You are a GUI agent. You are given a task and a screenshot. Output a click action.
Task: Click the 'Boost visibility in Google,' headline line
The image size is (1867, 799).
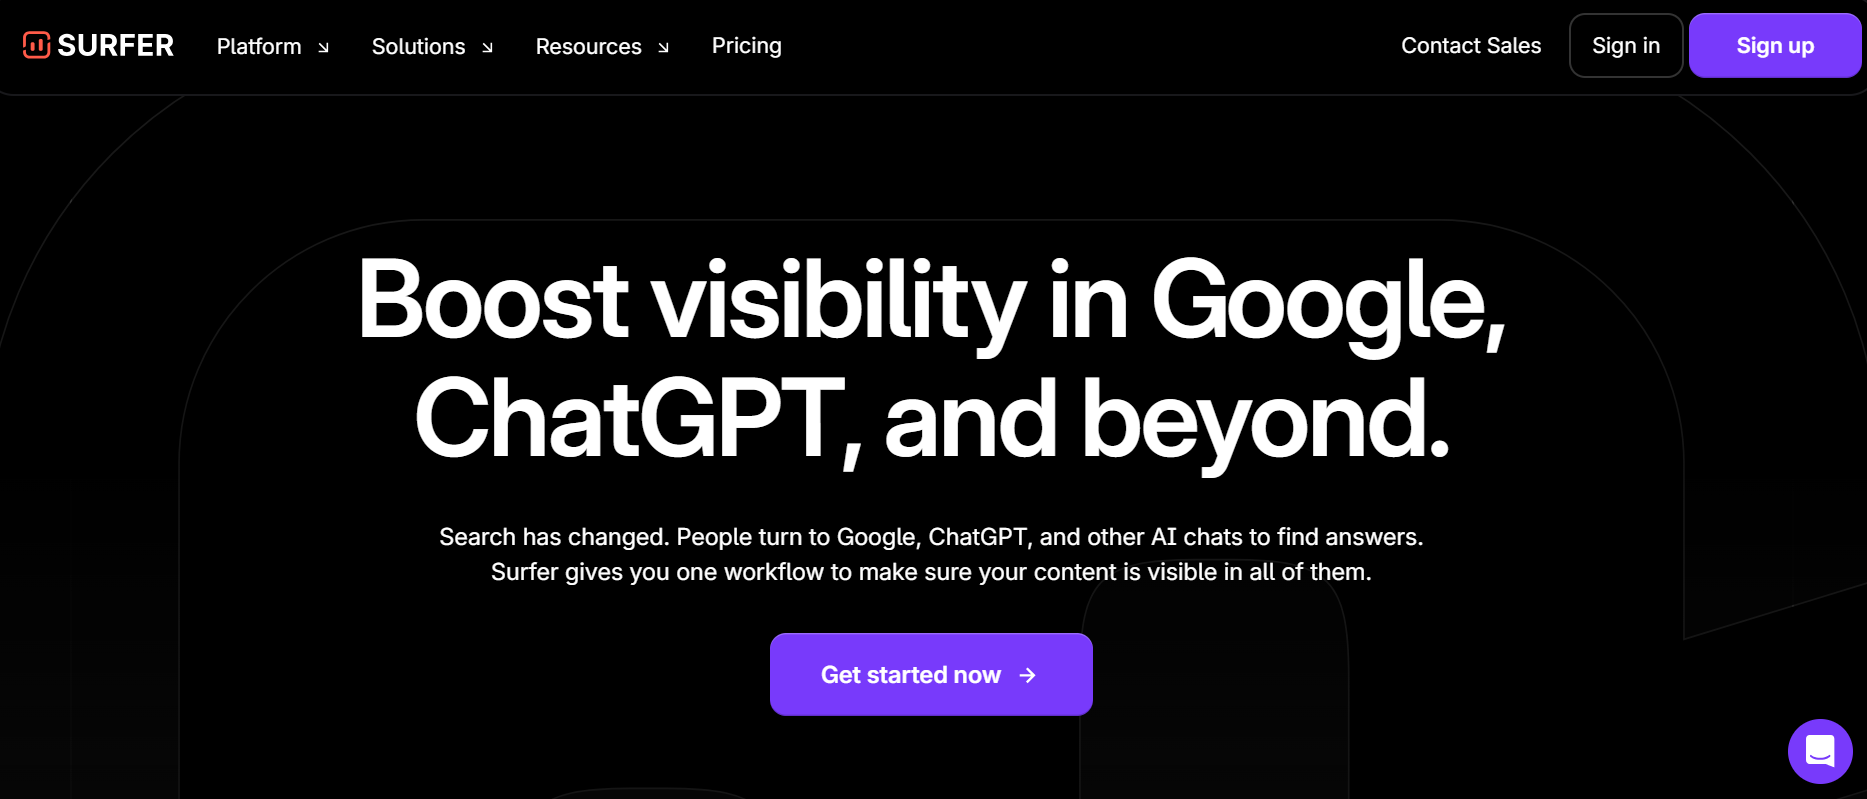[x=932, y=300]
